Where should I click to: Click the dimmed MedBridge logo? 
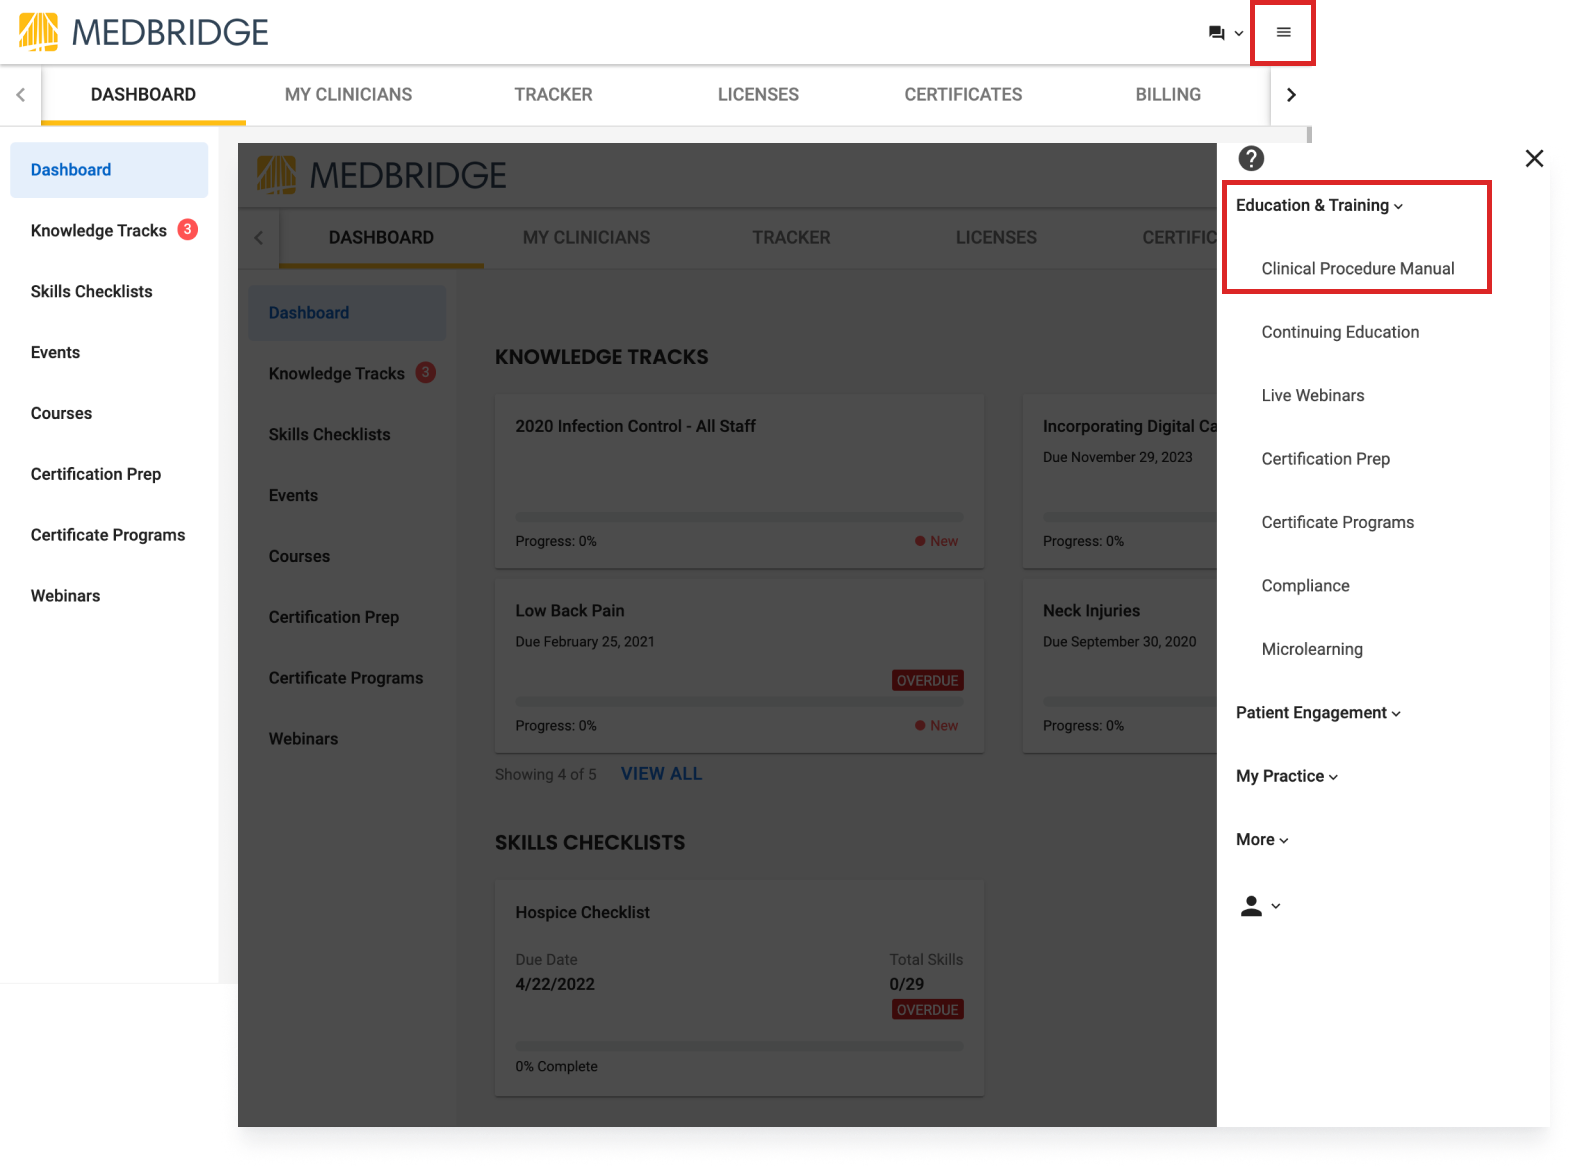tap(381, 175)
